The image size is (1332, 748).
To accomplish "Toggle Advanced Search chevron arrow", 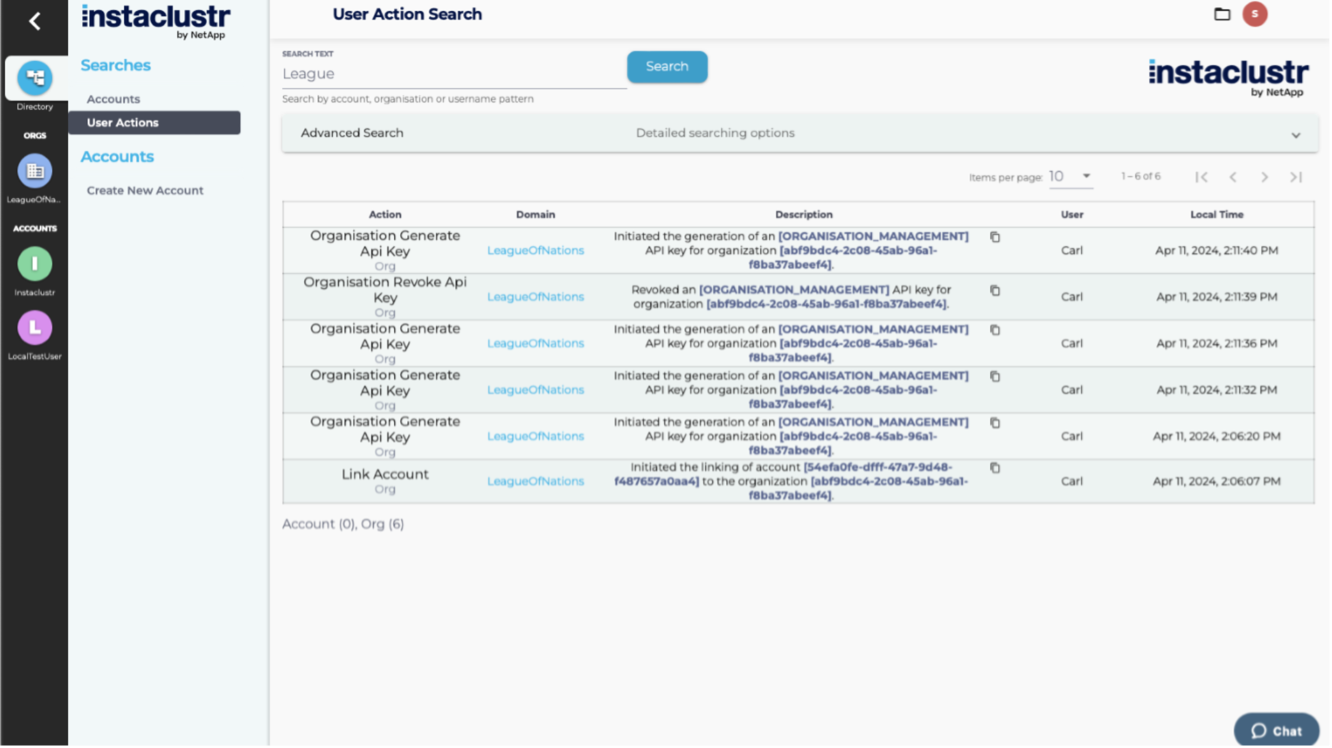I will click(1297, 135).
